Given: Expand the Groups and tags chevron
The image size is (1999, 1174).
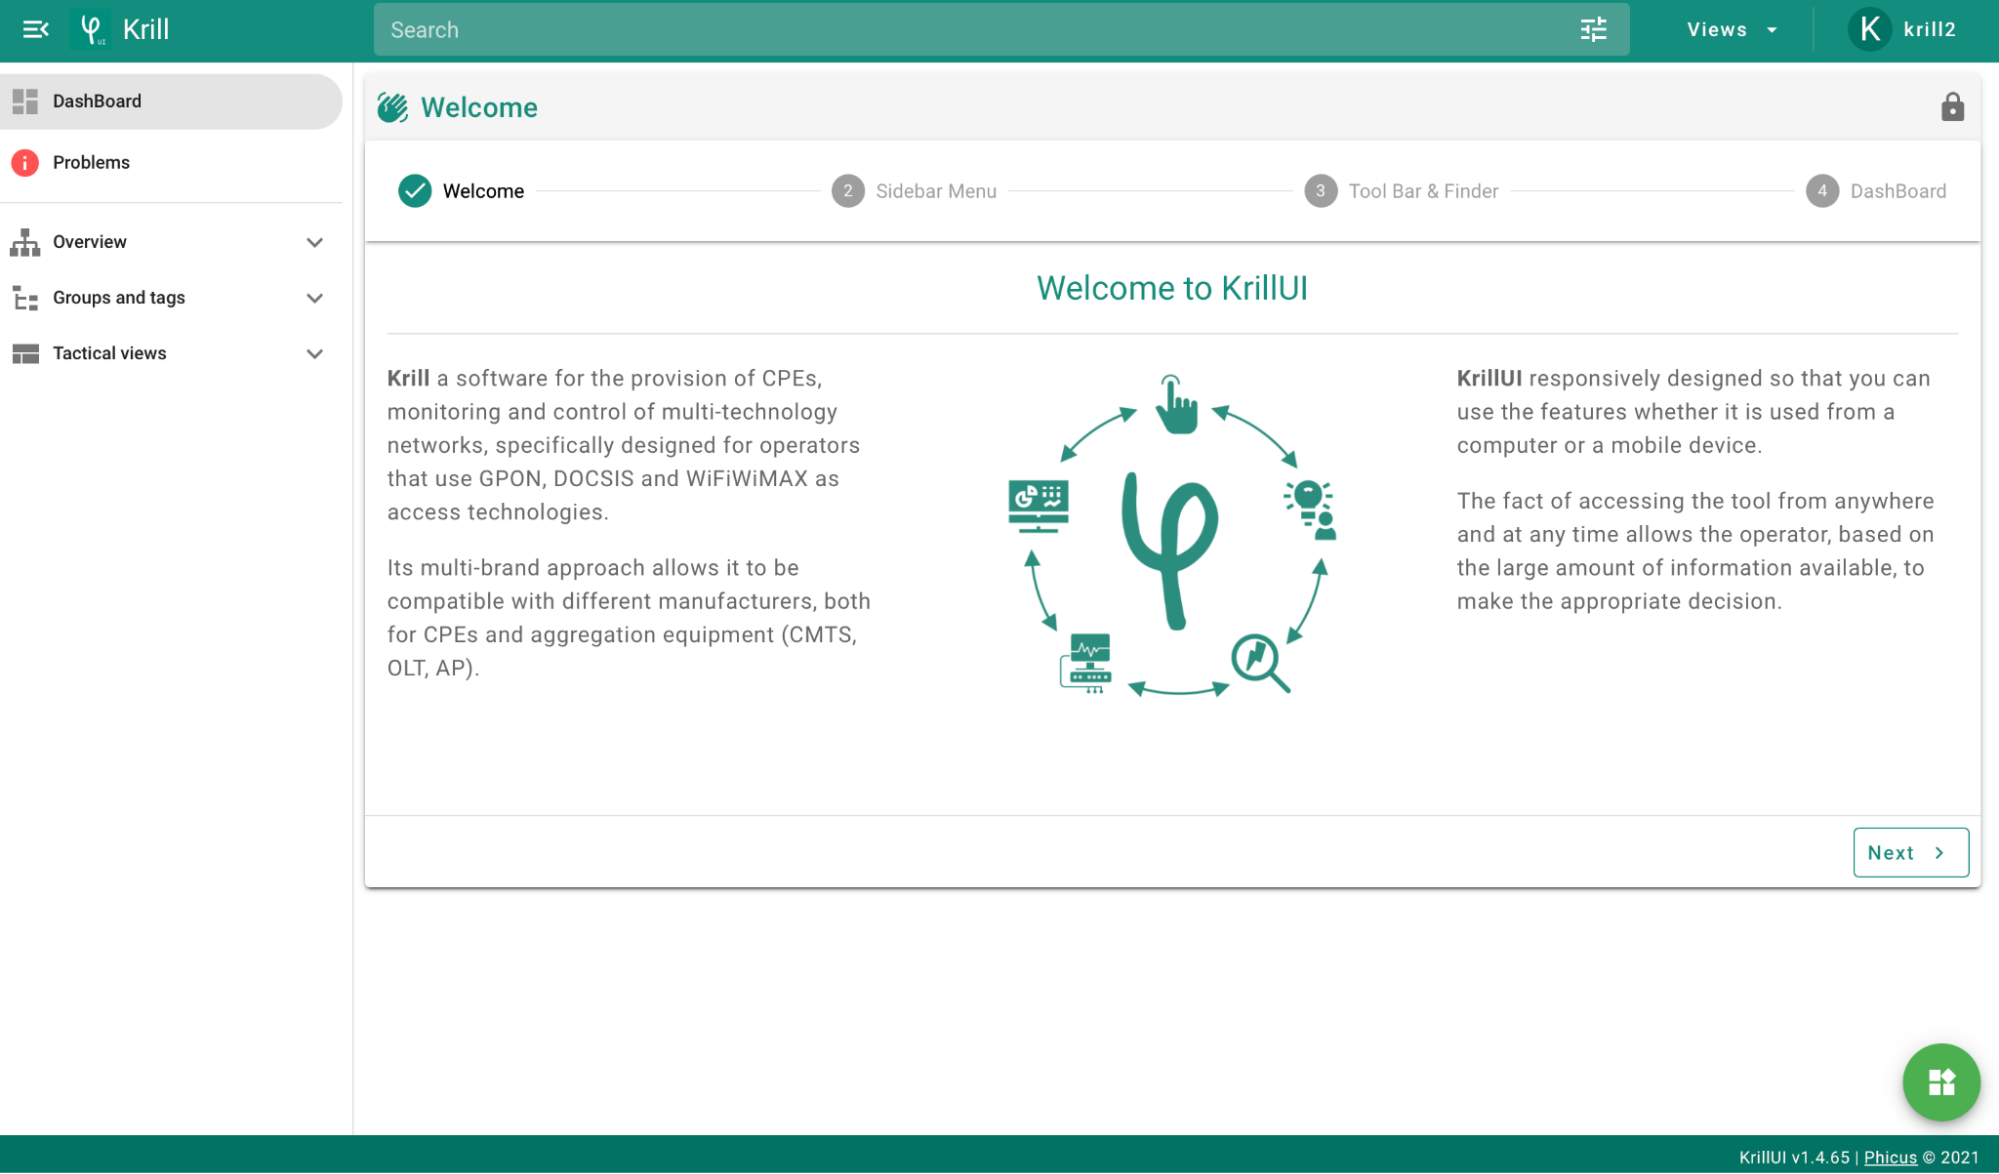Looking at the screenshot, I should coord(315,298).
